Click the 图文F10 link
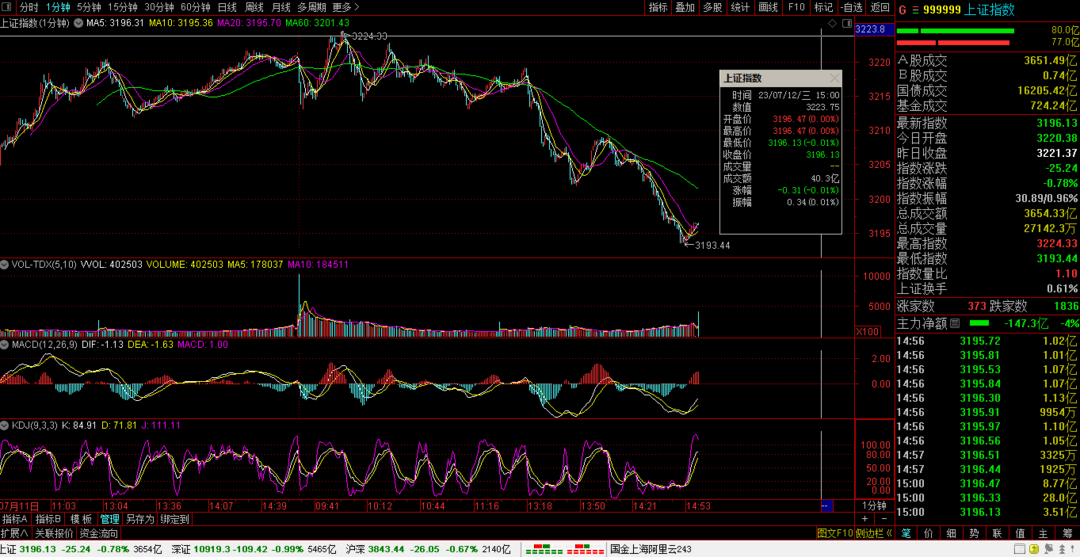Screen dimensions: 1080x557 834,533
